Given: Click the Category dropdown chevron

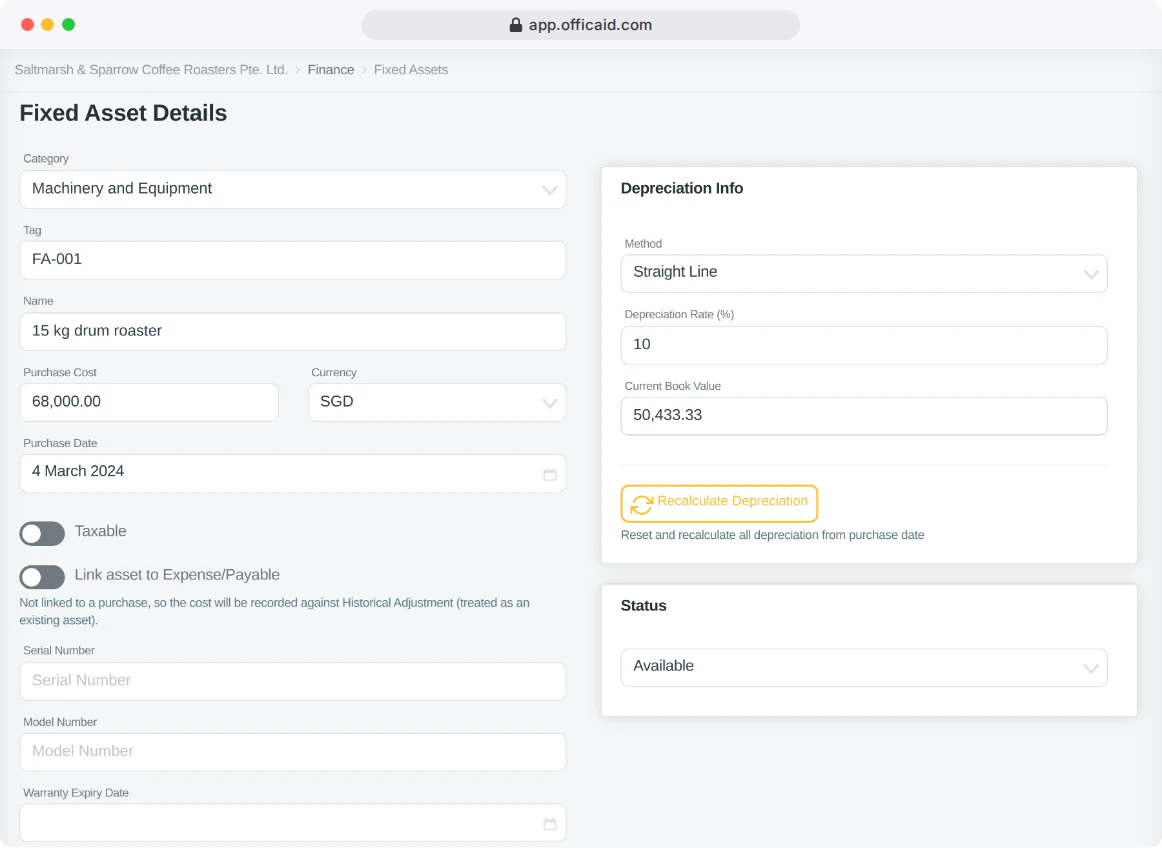Looking at the screenshot, I should click(x=549, y=190).
